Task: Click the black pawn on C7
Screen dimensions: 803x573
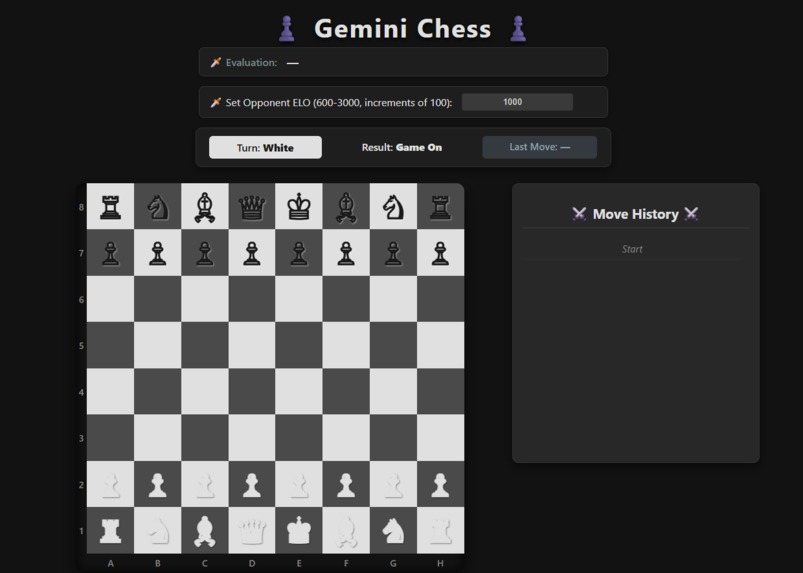Action: point(205,253)
